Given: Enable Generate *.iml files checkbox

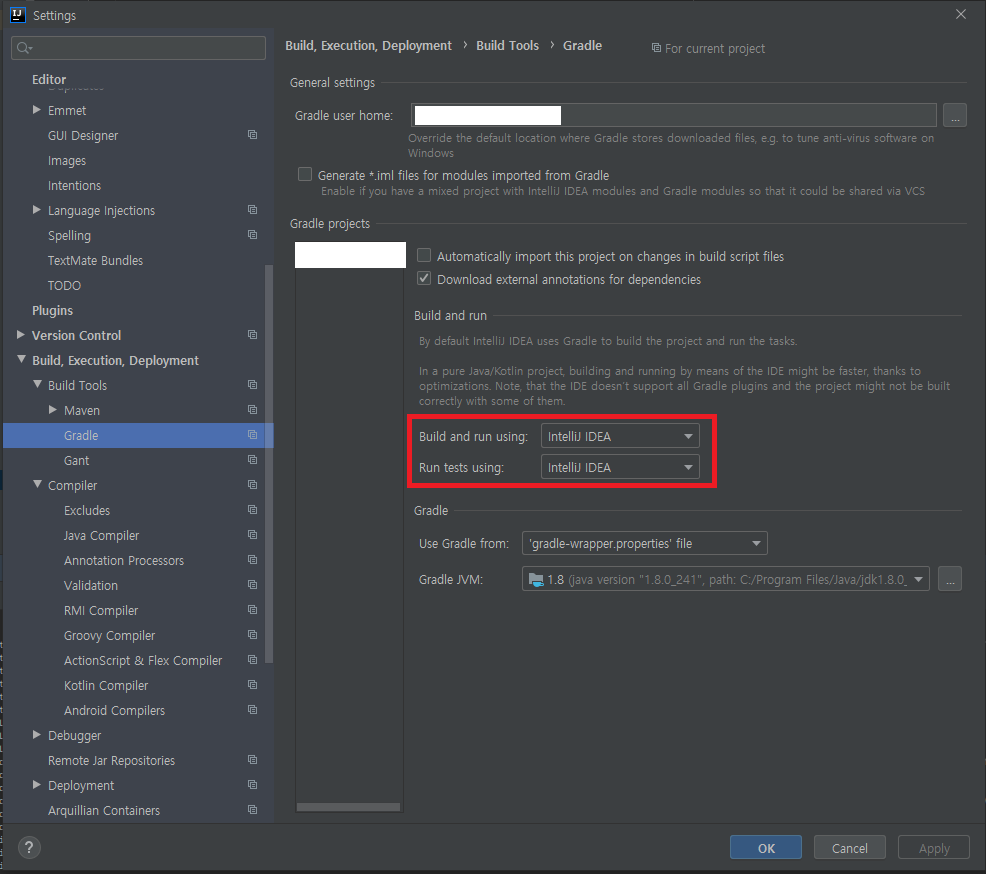Looking at the screenshot, I should pos(304,174).
